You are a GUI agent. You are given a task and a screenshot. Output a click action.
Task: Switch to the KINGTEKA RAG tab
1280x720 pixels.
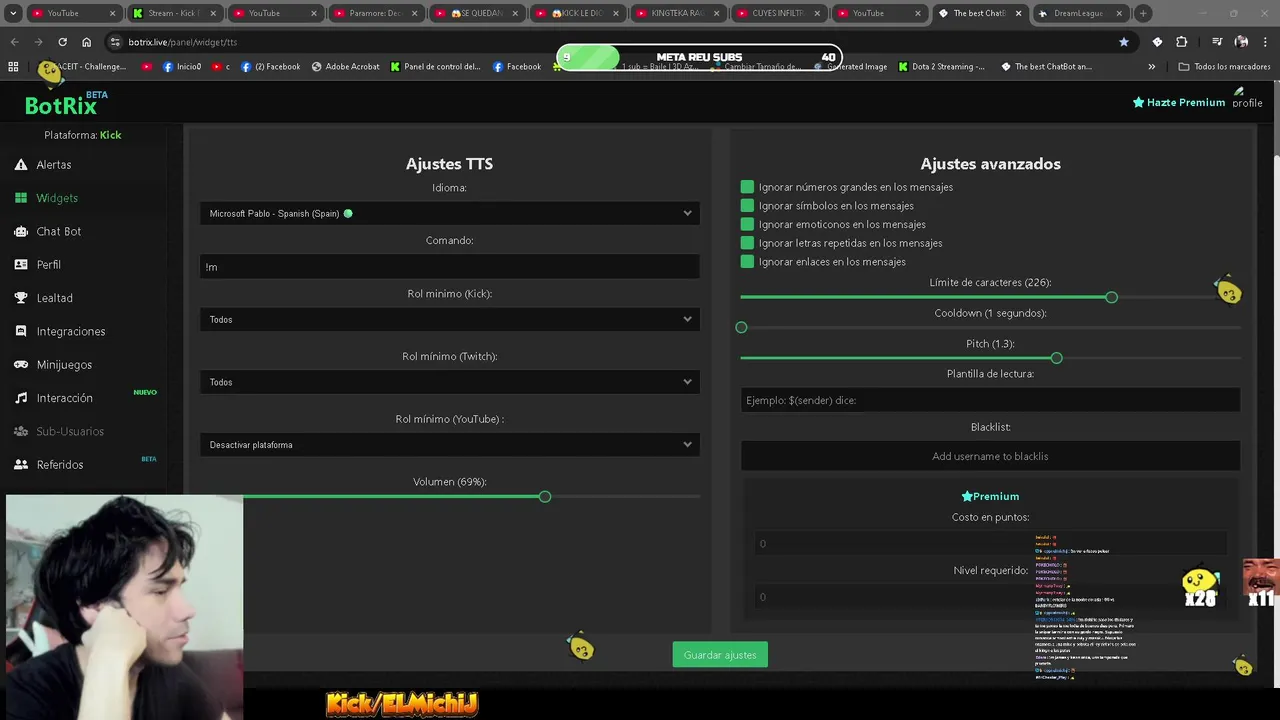click(677, 13)
